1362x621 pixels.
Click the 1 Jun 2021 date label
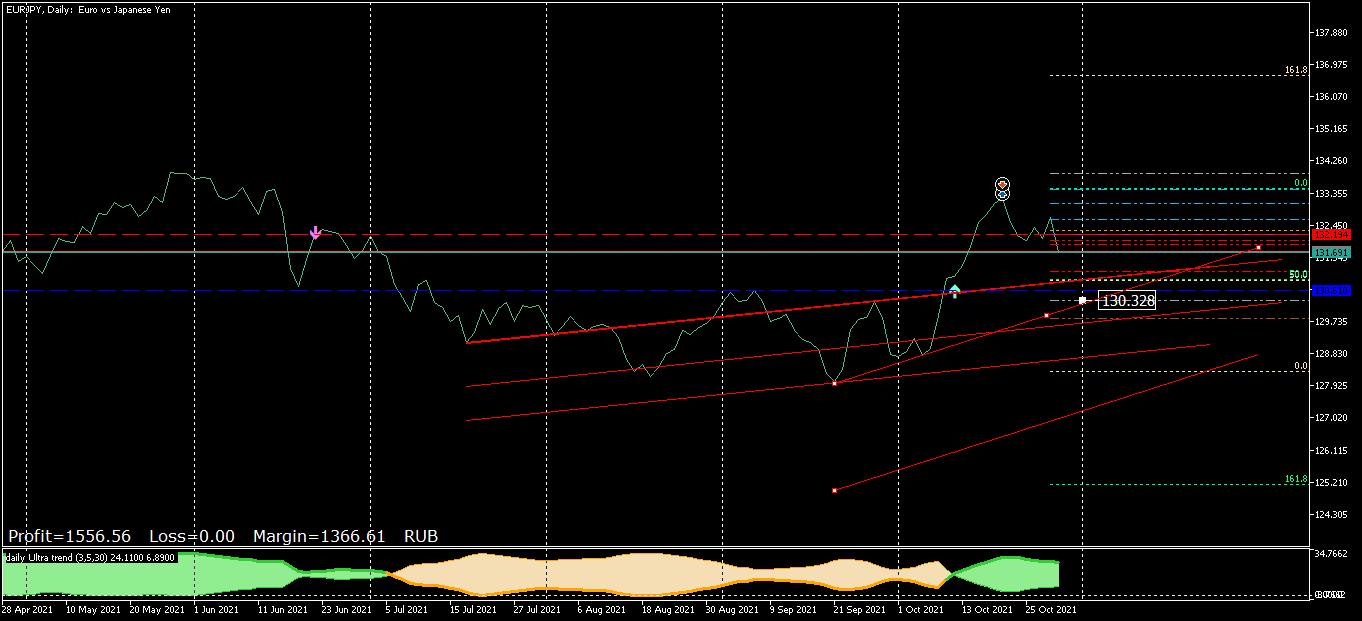click(215, 608)
